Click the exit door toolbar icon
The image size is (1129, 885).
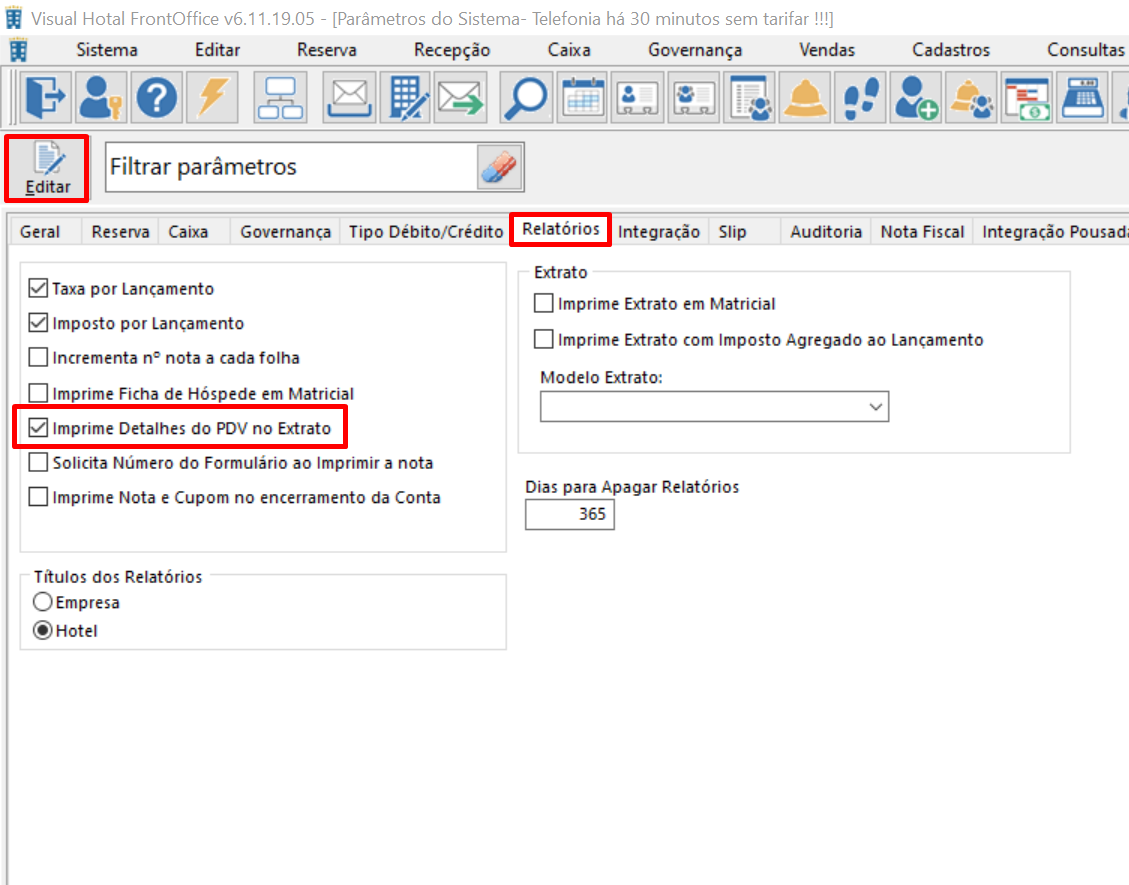coord(45,97)
